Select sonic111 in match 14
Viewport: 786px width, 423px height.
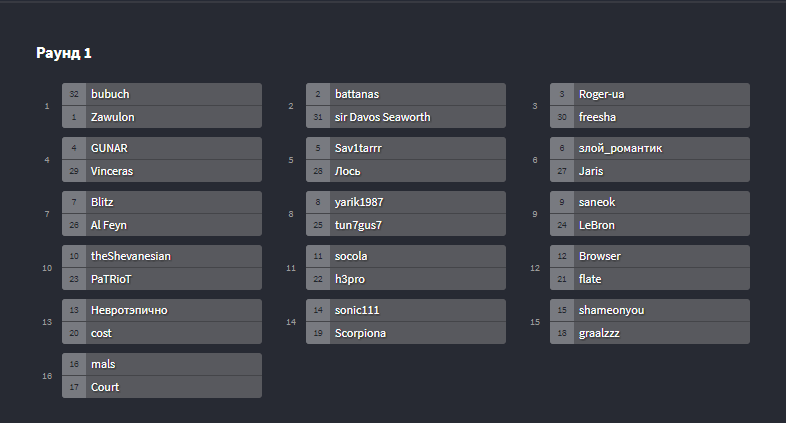pyautogui.click(x=406, y=310)
